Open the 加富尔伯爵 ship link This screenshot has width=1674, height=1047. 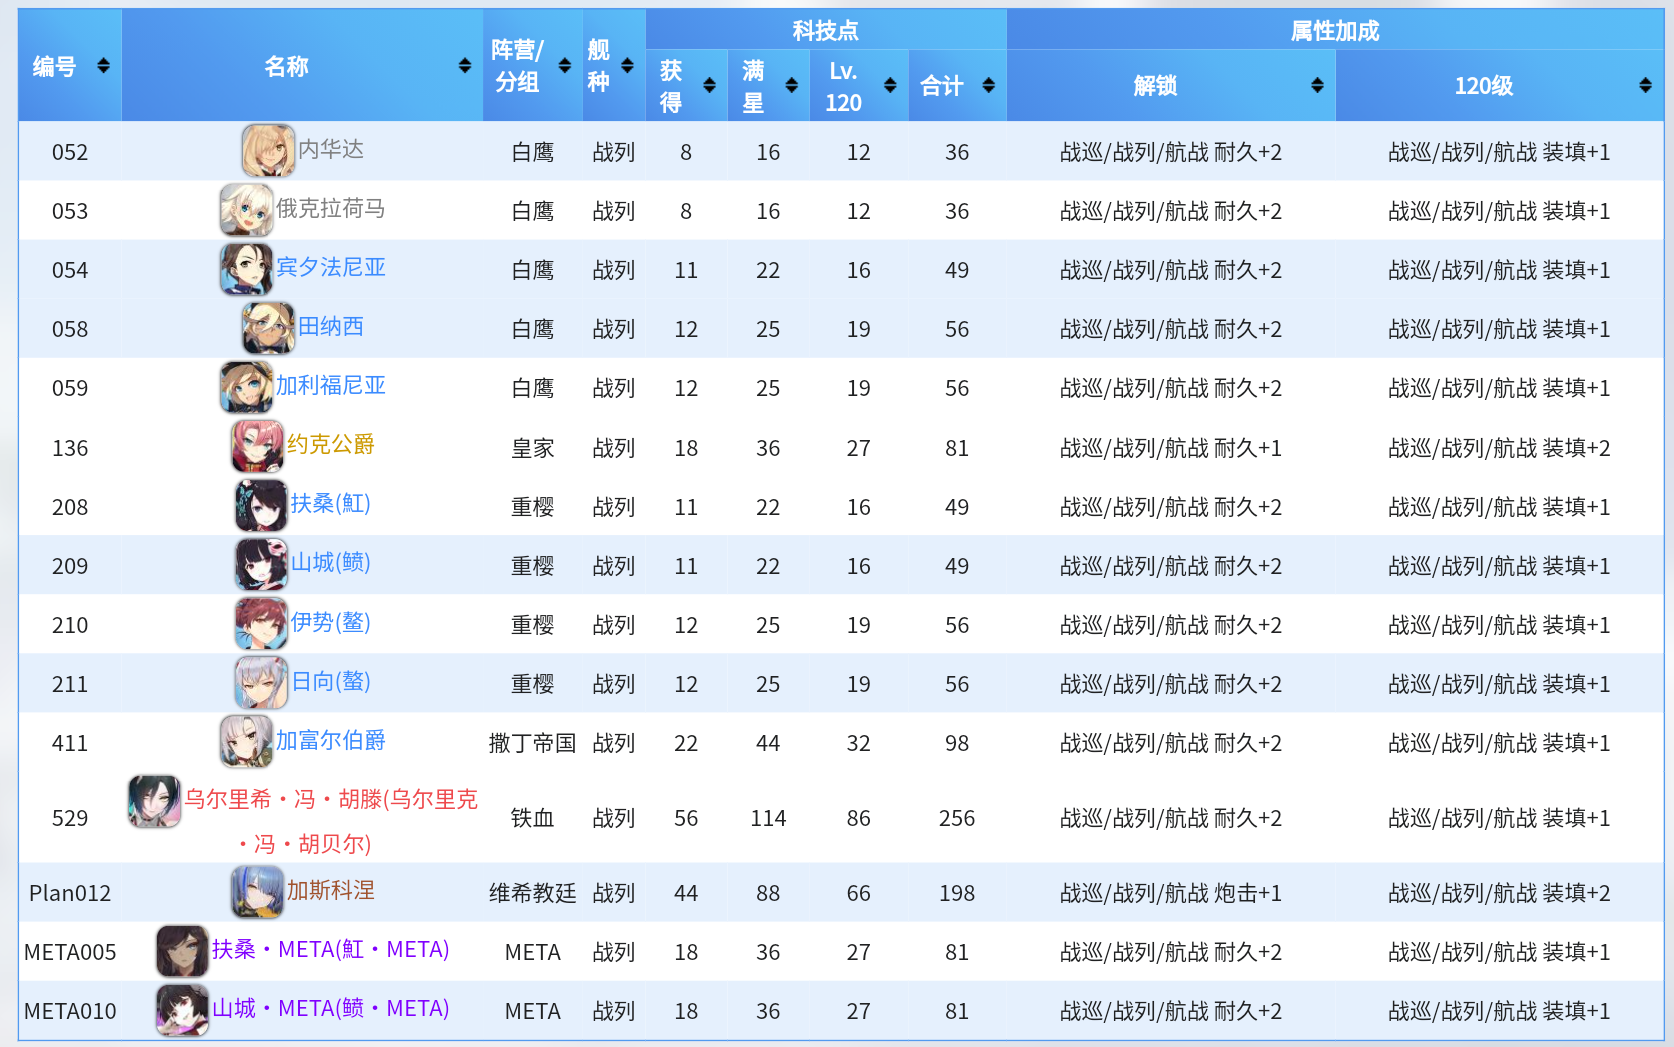pyautogui.click(x=331, y=740)
